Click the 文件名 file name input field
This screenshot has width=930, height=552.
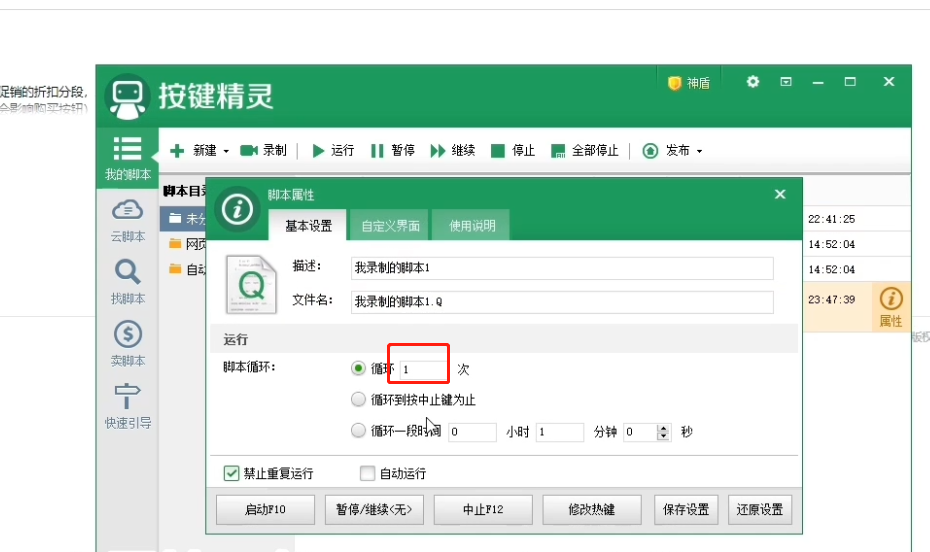click(562, 302)
